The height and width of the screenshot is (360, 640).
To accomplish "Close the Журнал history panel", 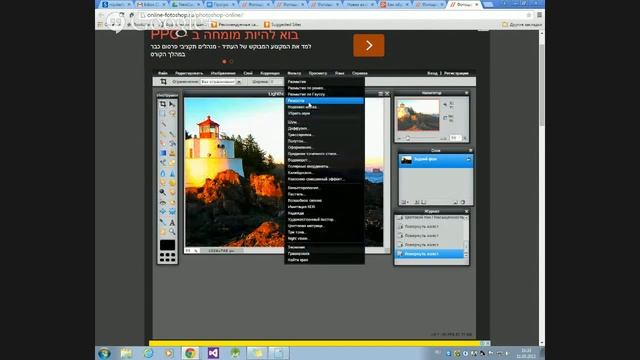I will pyautogui.click(x=467, y=211).
